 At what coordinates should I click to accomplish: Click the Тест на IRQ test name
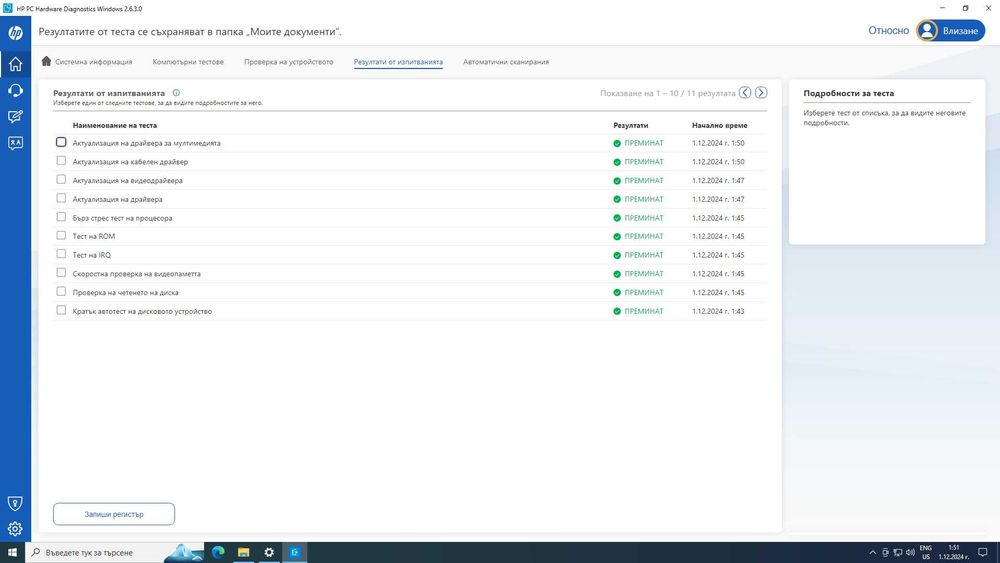point(92,255)
